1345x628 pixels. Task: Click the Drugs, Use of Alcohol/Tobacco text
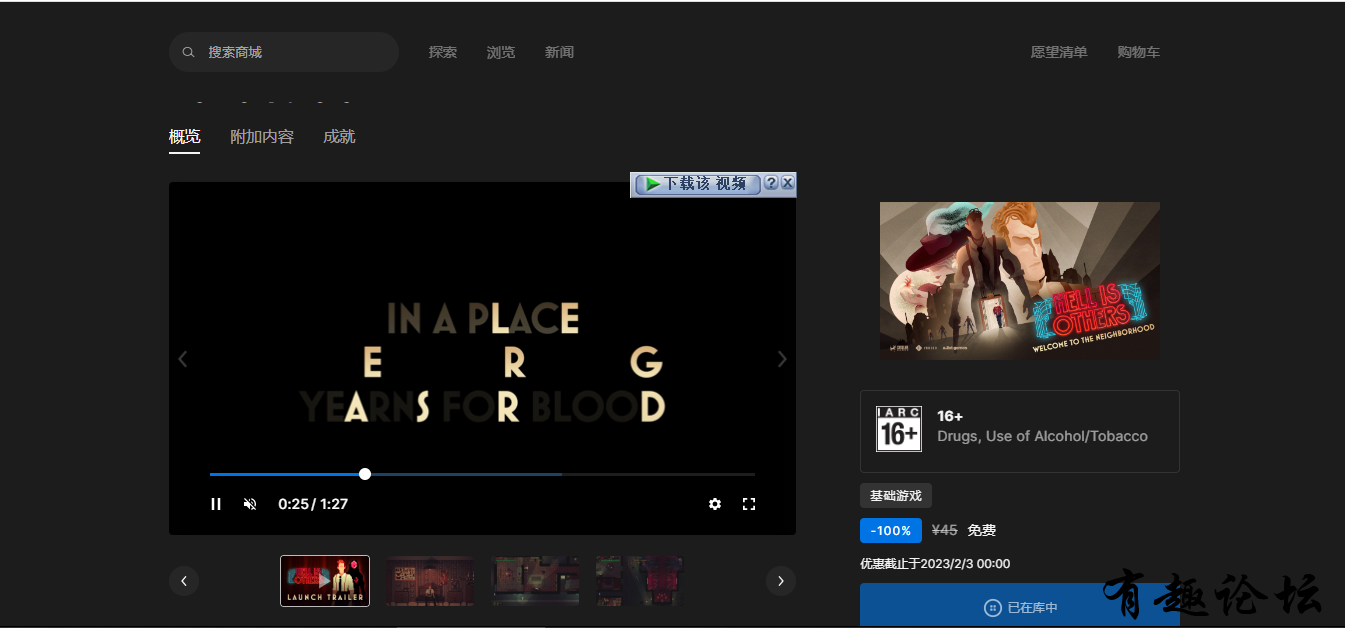click(x=1042, y=436)
